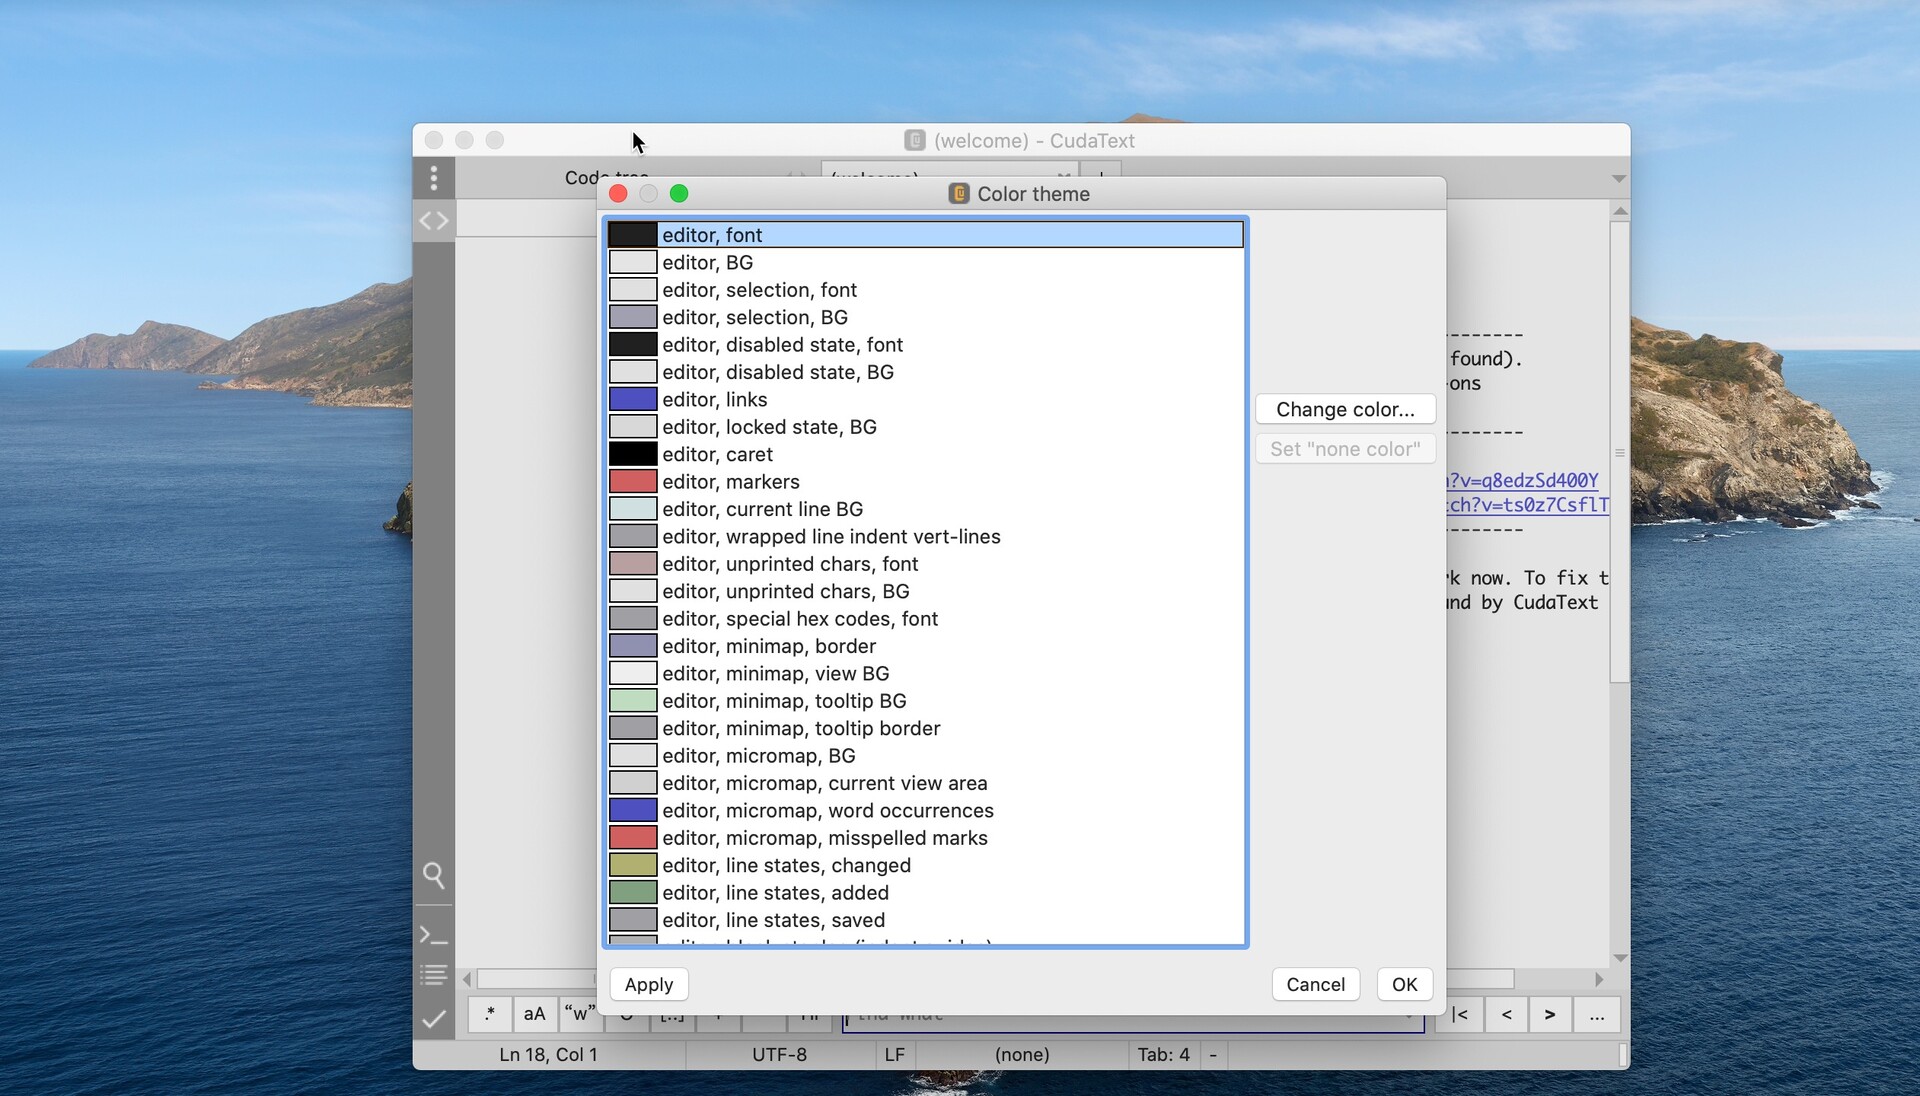Click the validate checkmark sidebar icon
The width and height of the screenshot is (1920, 1096).
[x=433, y=1019]
